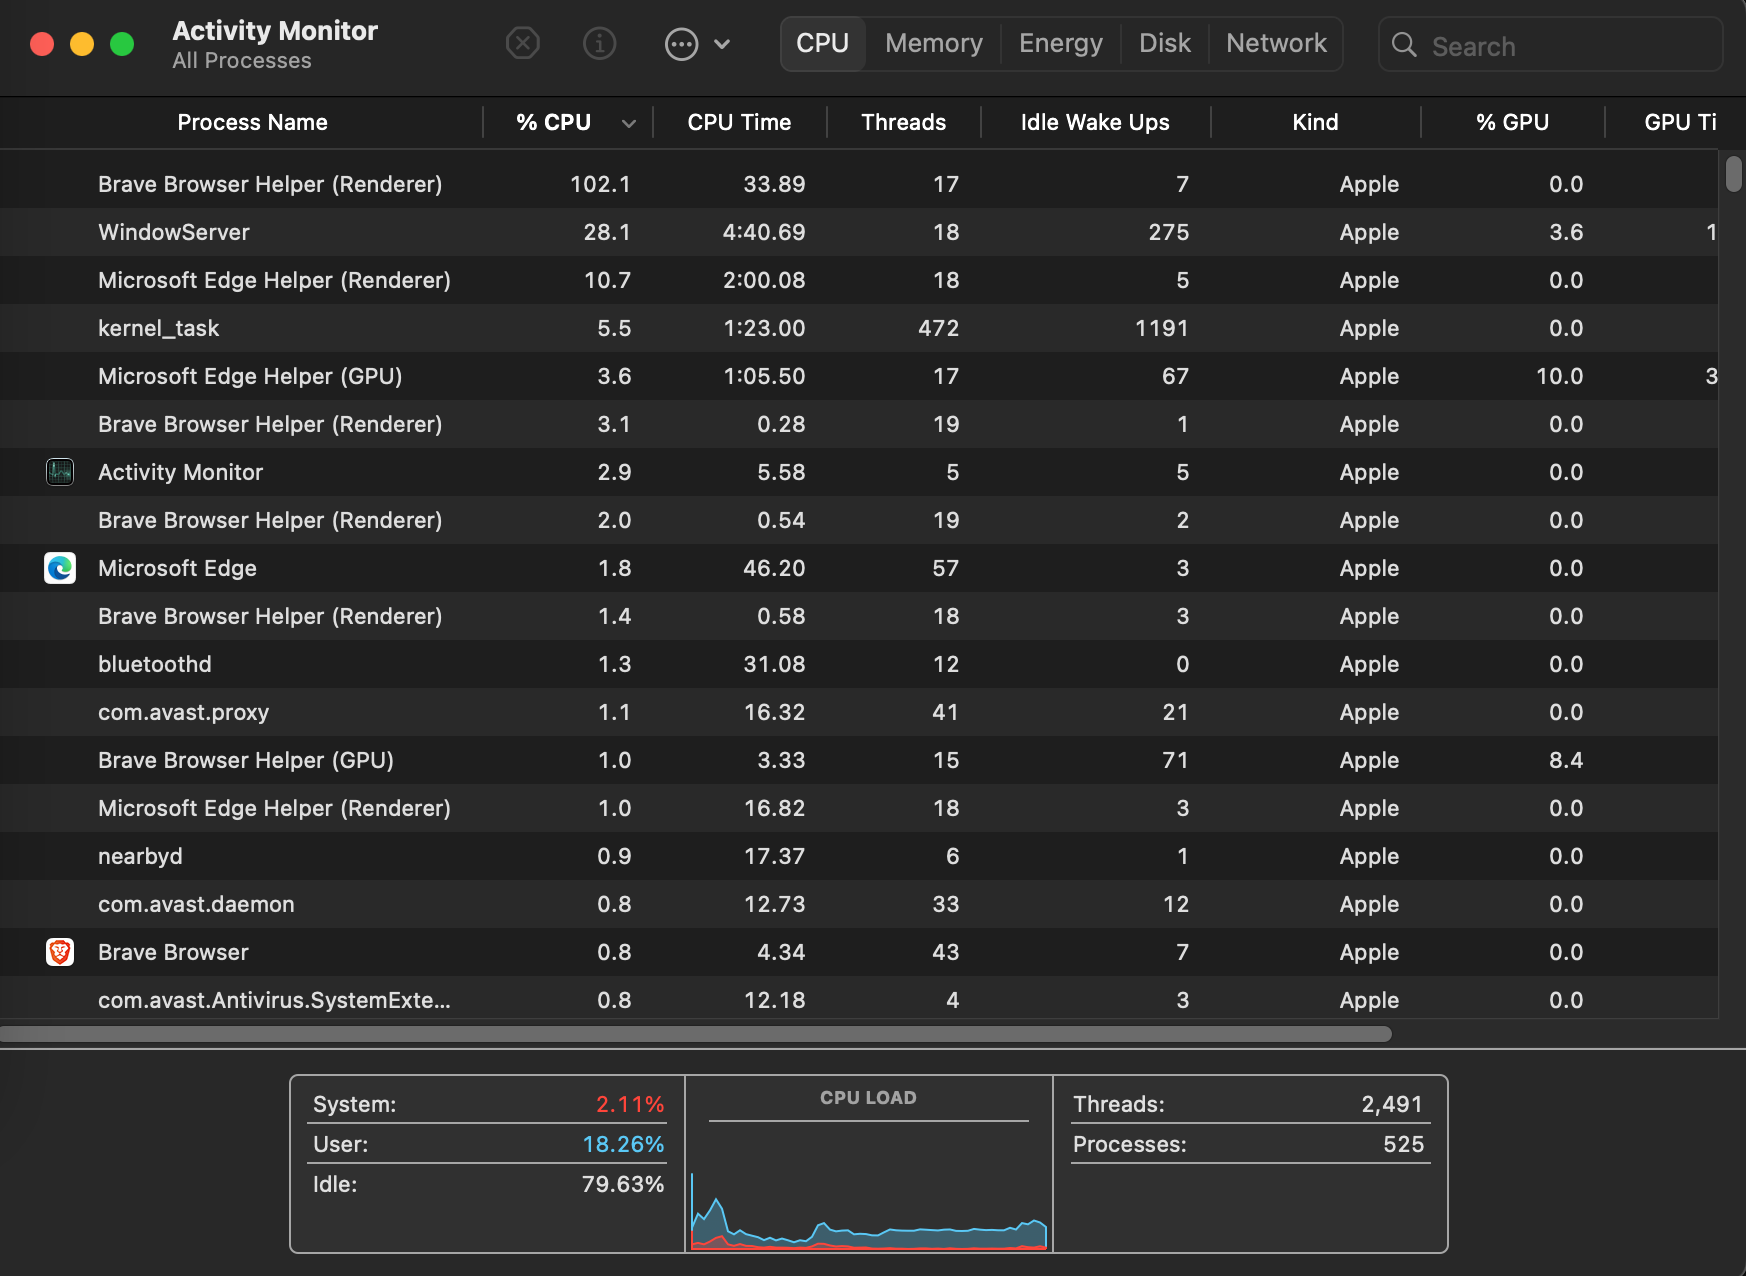This screenshot has width=1746, height=1276.
Task: Click Microsoft Edge Helper (Renderer) 10.7 row
Action: click(x=859, y=280)
